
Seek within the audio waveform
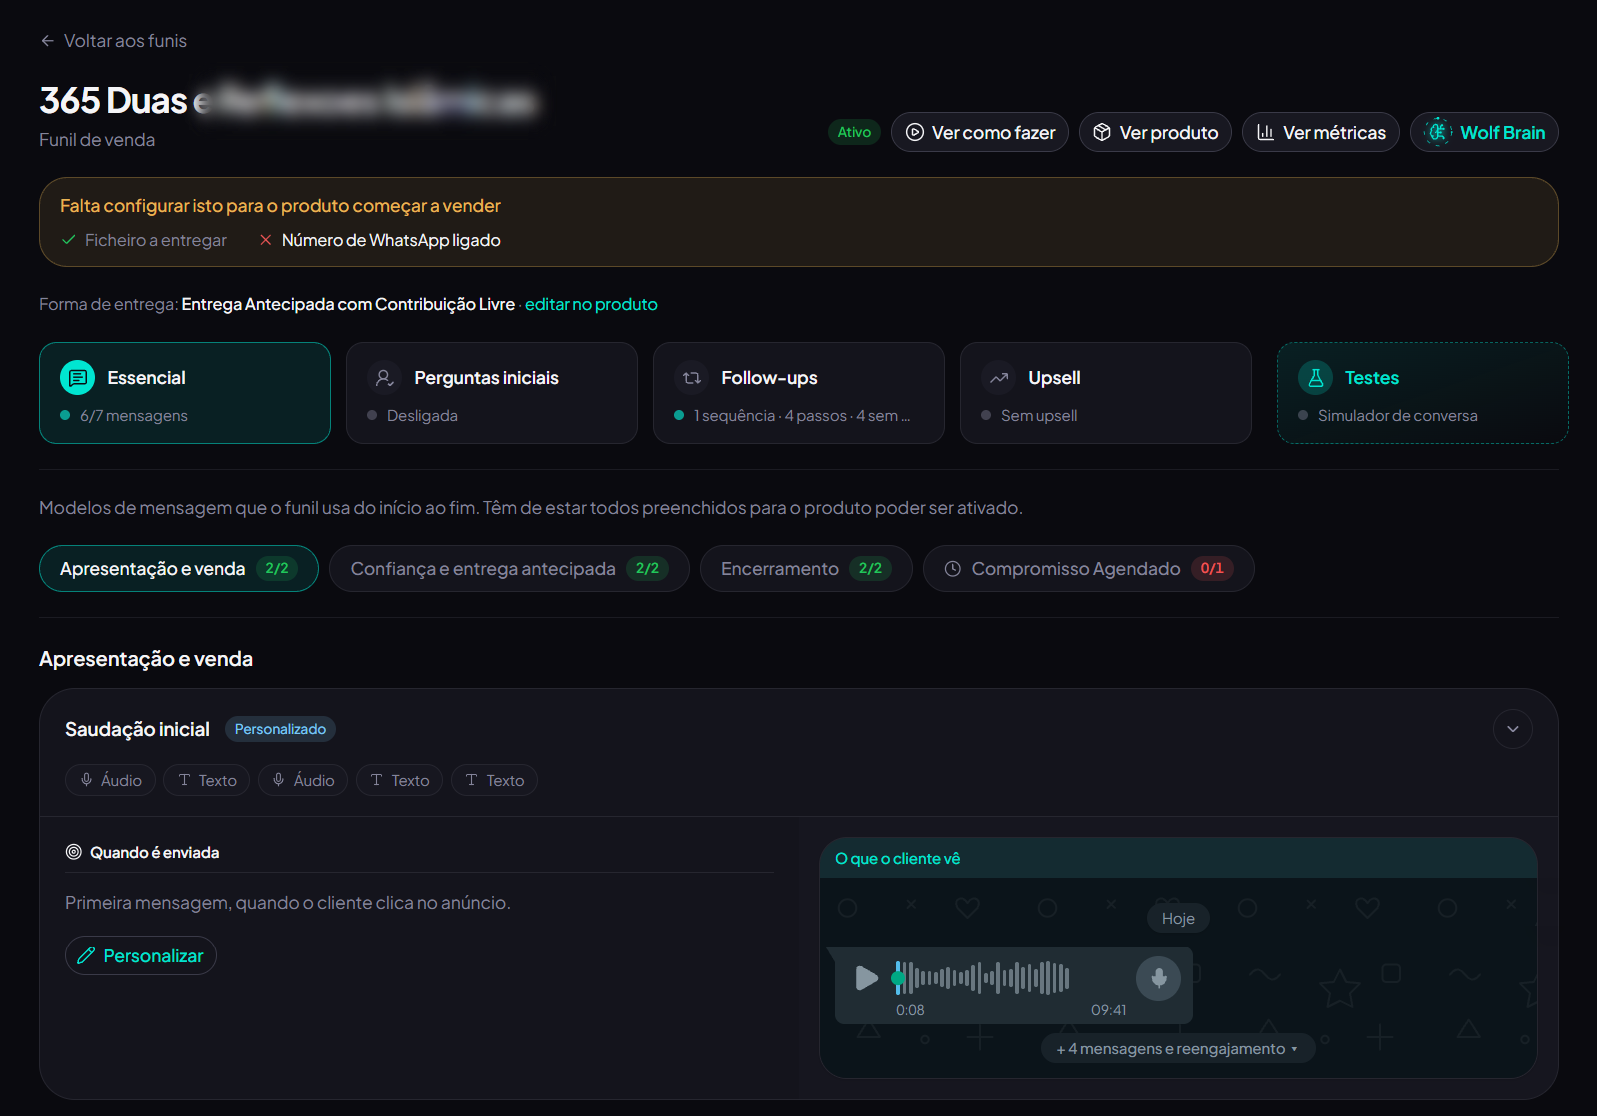click(982, 978)
